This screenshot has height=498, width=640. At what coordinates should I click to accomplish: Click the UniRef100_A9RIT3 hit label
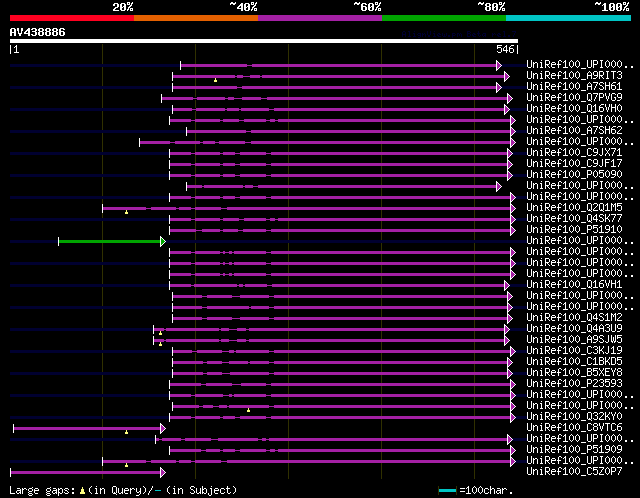[x=574, y=76]
